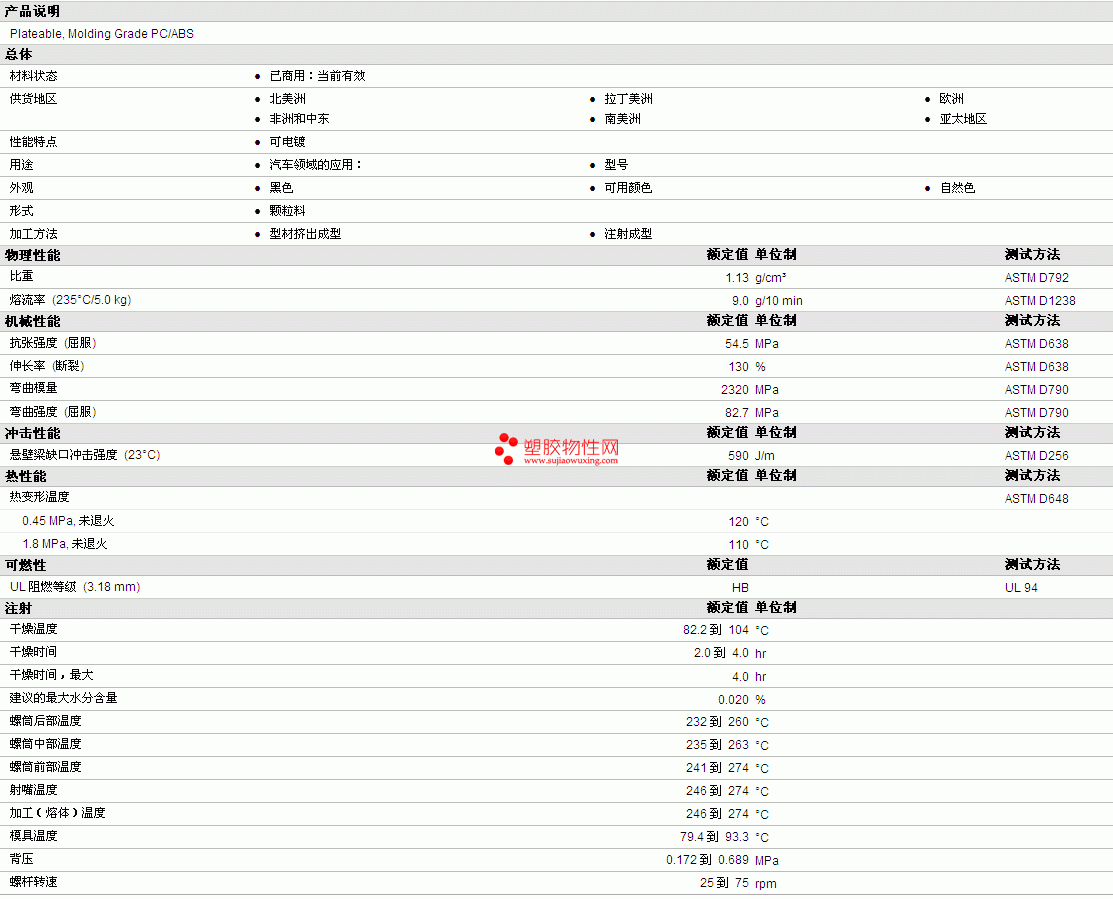Screen dimensions: 1113x899
Task: Select the region 拉丁美洲
Action: pyautogui.click(x=628, y=99)
